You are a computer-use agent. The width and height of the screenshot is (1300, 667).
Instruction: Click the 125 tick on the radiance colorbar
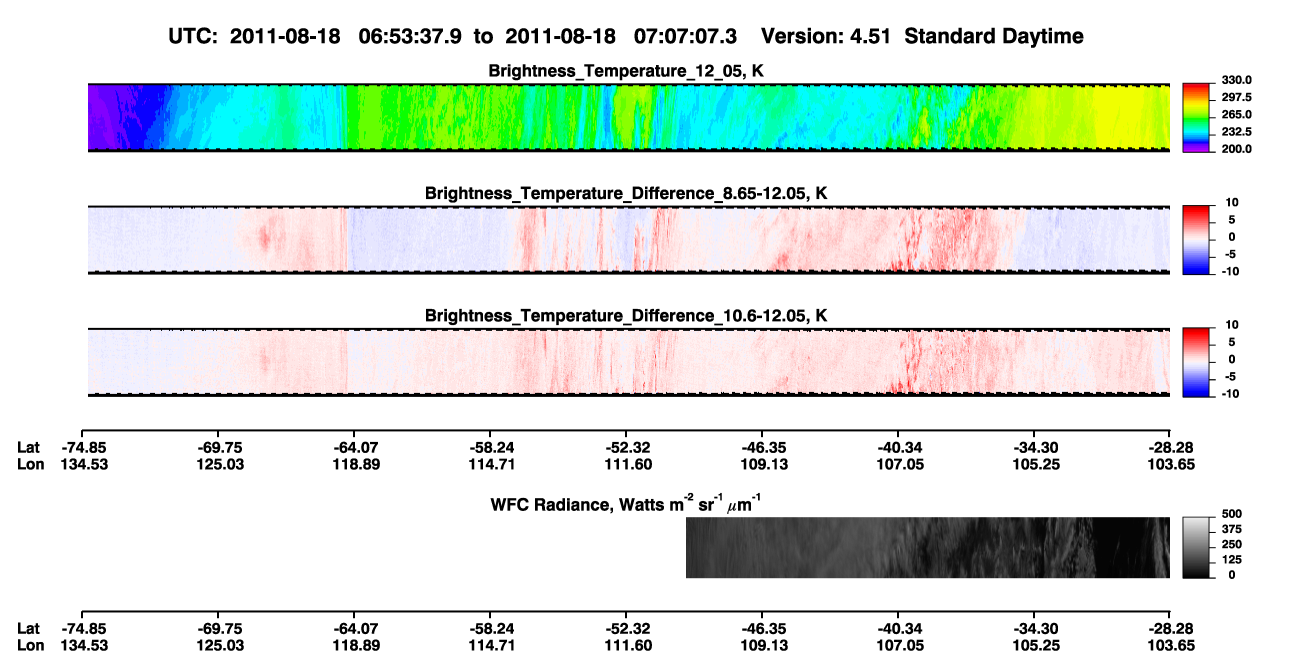(1231, 559)
